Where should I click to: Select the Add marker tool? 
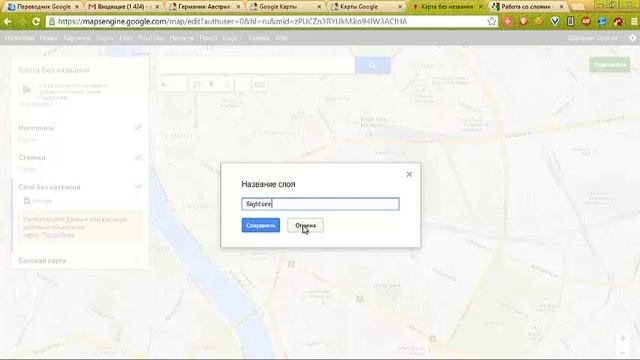point(211,85)
